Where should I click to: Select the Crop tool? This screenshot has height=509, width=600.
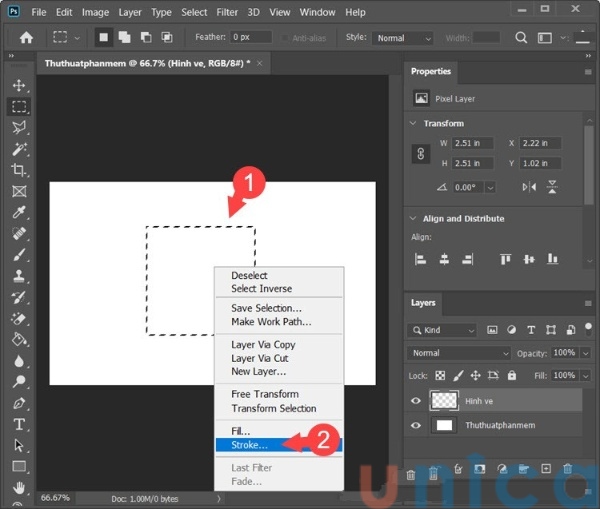click(x=19, y=170)
